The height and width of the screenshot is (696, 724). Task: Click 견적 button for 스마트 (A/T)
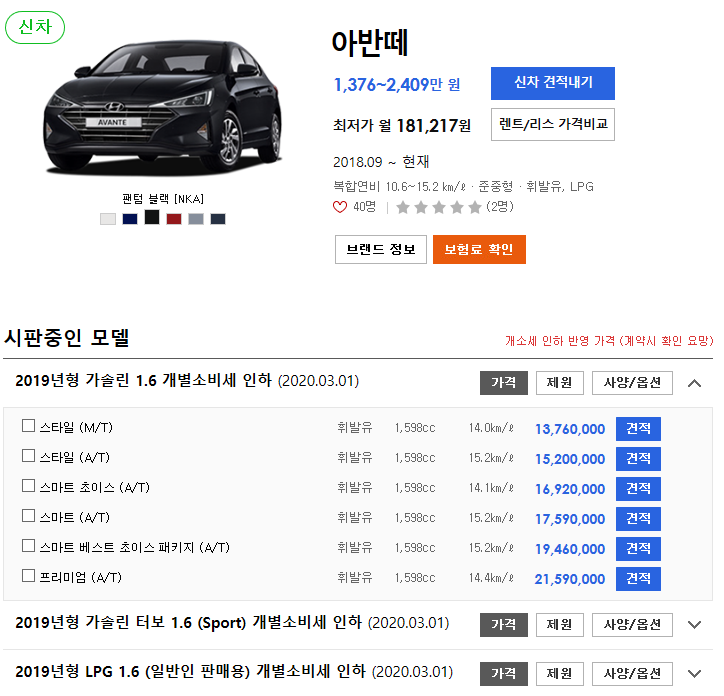coord(638,519)
